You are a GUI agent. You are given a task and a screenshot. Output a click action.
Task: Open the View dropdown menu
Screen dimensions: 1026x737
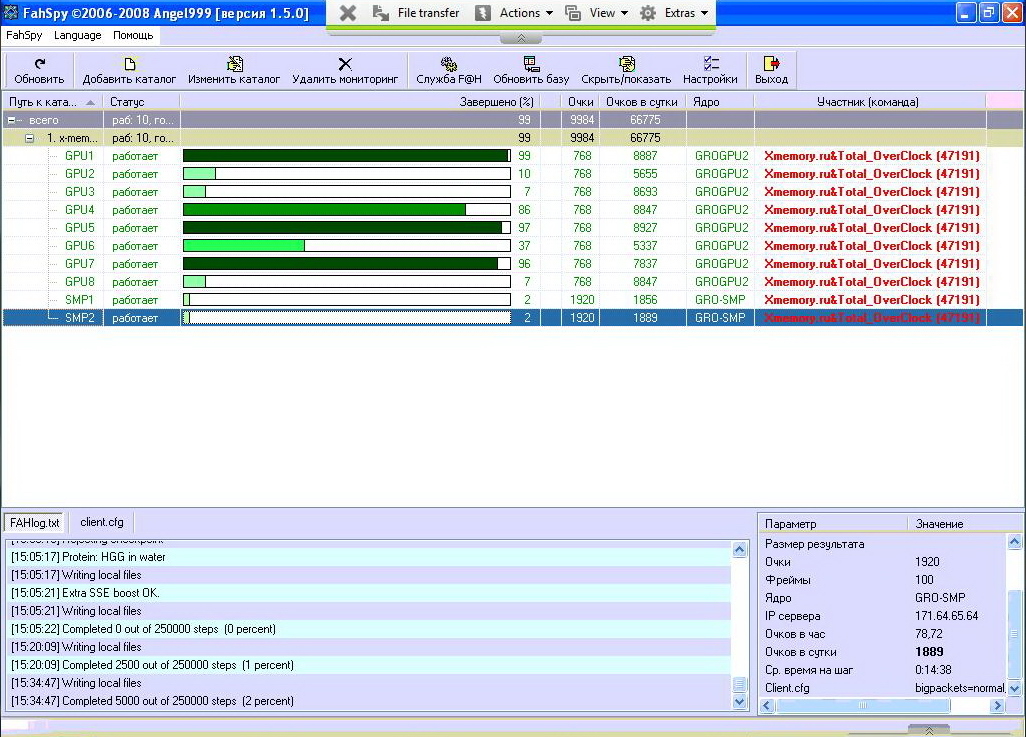coord(597,13)
